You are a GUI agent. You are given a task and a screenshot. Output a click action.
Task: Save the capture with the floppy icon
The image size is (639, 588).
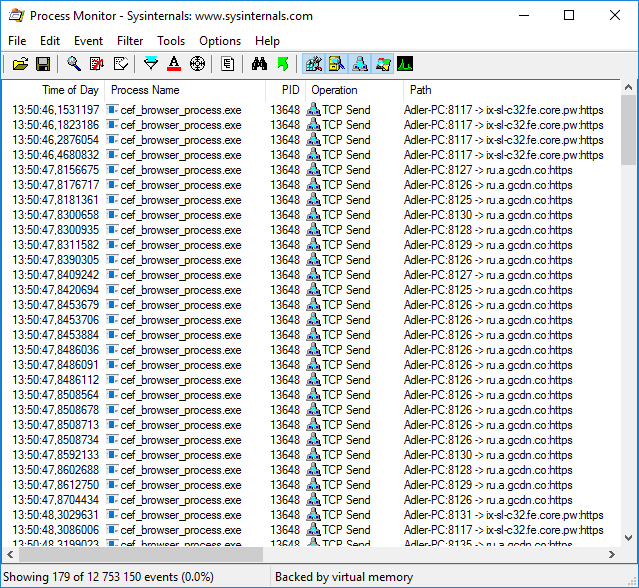[43, 64]
